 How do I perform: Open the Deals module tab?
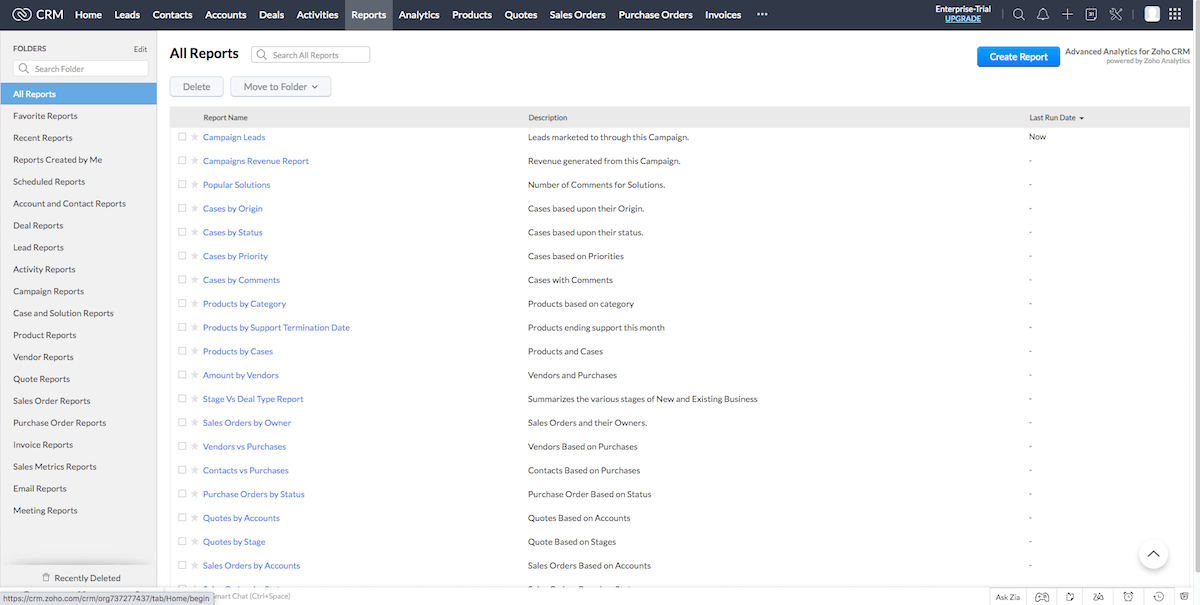tap(271, 15)
